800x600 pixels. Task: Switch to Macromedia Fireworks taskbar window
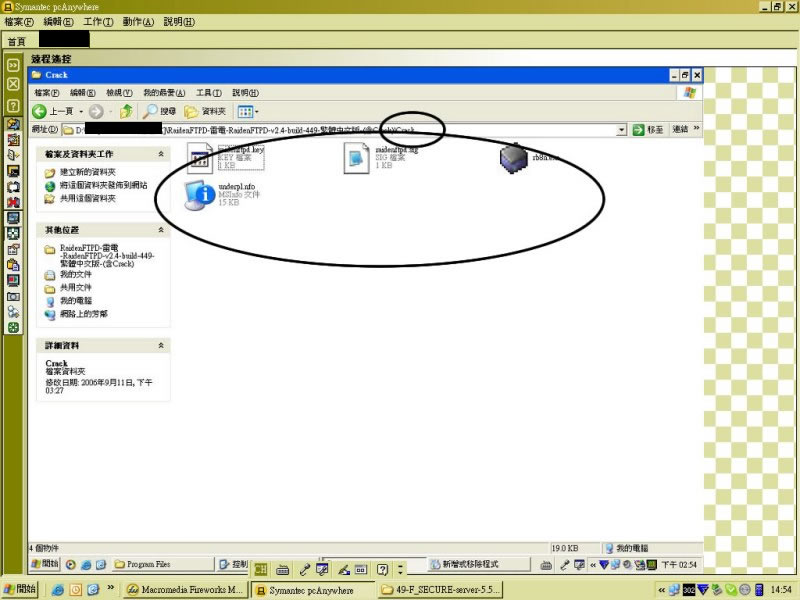click(x=186, y=589)
